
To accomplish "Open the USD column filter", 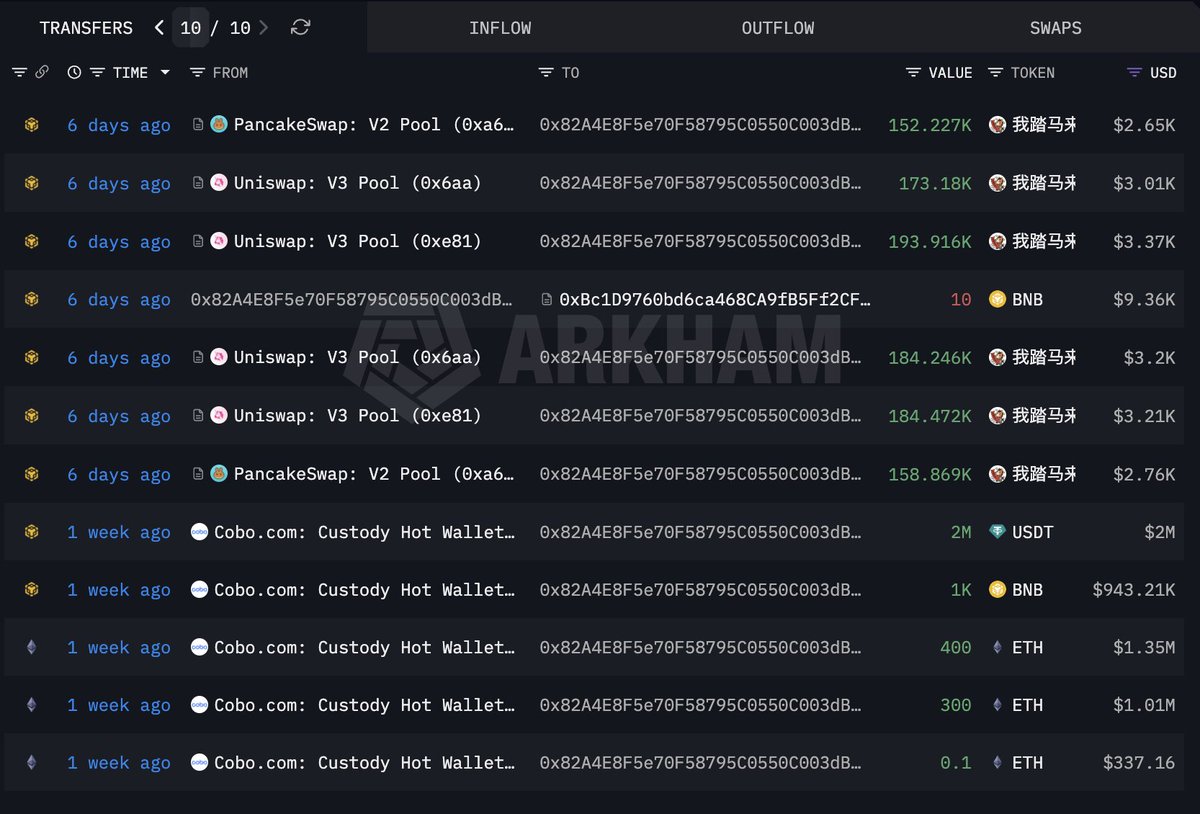I will (x=1134, y=72).
